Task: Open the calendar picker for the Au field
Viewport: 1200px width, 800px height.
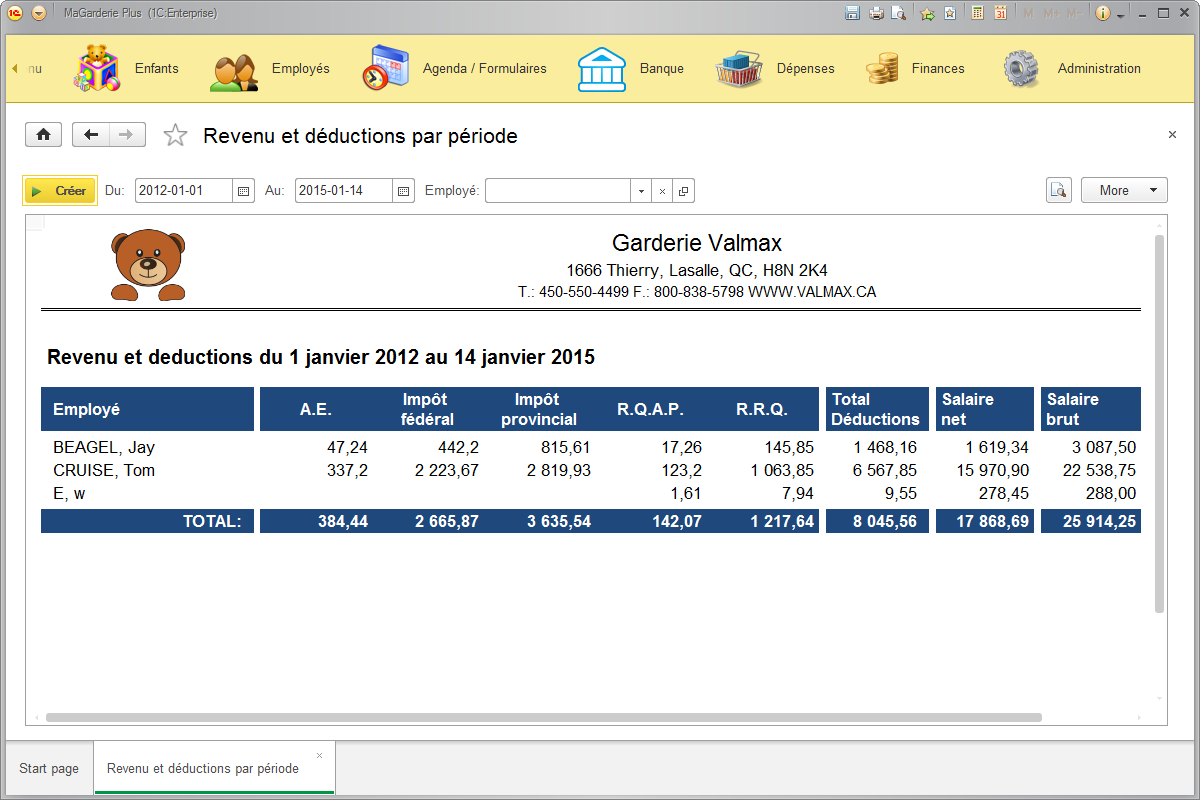Action: click(403, 190)
